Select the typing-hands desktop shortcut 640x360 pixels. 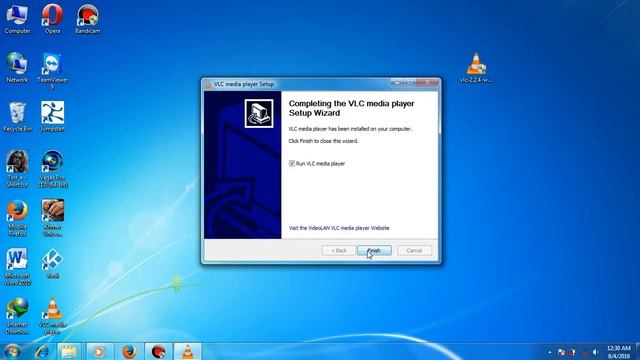pyautogui.click(x=52, y=218)
